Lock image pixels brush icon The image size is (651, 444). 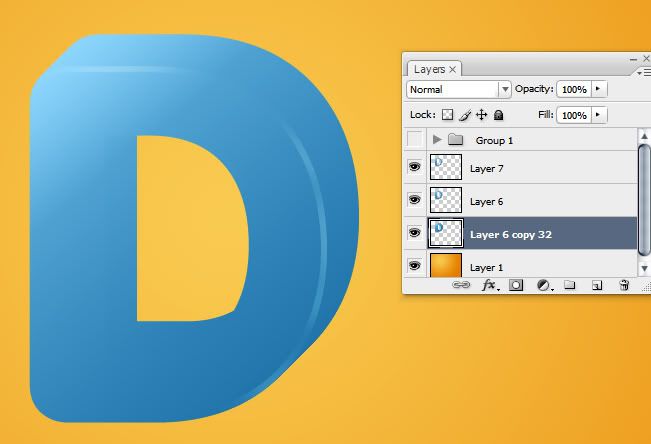tap(465, 115)
